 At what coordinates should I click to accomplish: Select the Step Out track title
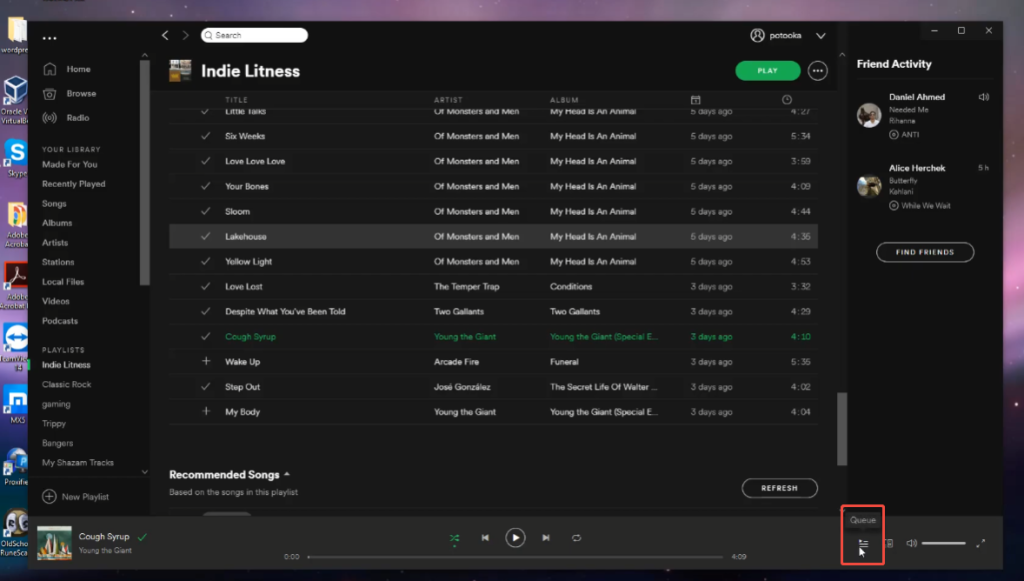pyautogui.click(x=242, y=387)
